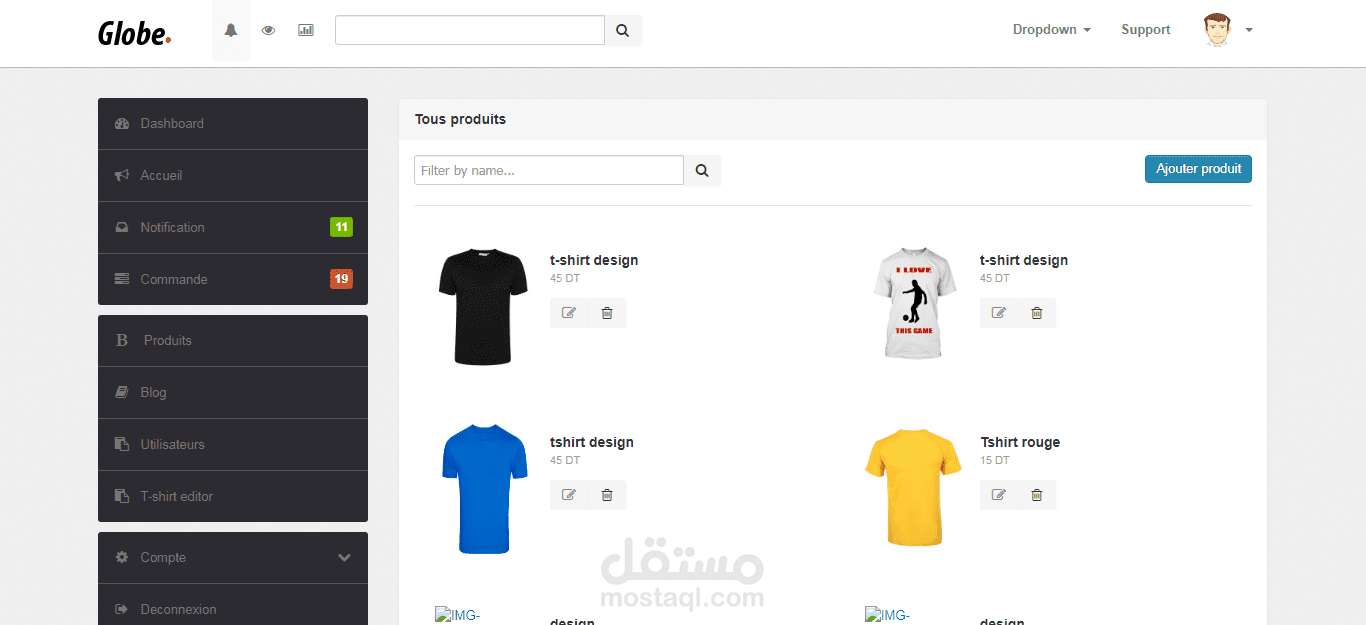Open the yellow Tshirt rouge thumbnail
Viewport: 1366px width, 625px height.
(x=913, y=488)
